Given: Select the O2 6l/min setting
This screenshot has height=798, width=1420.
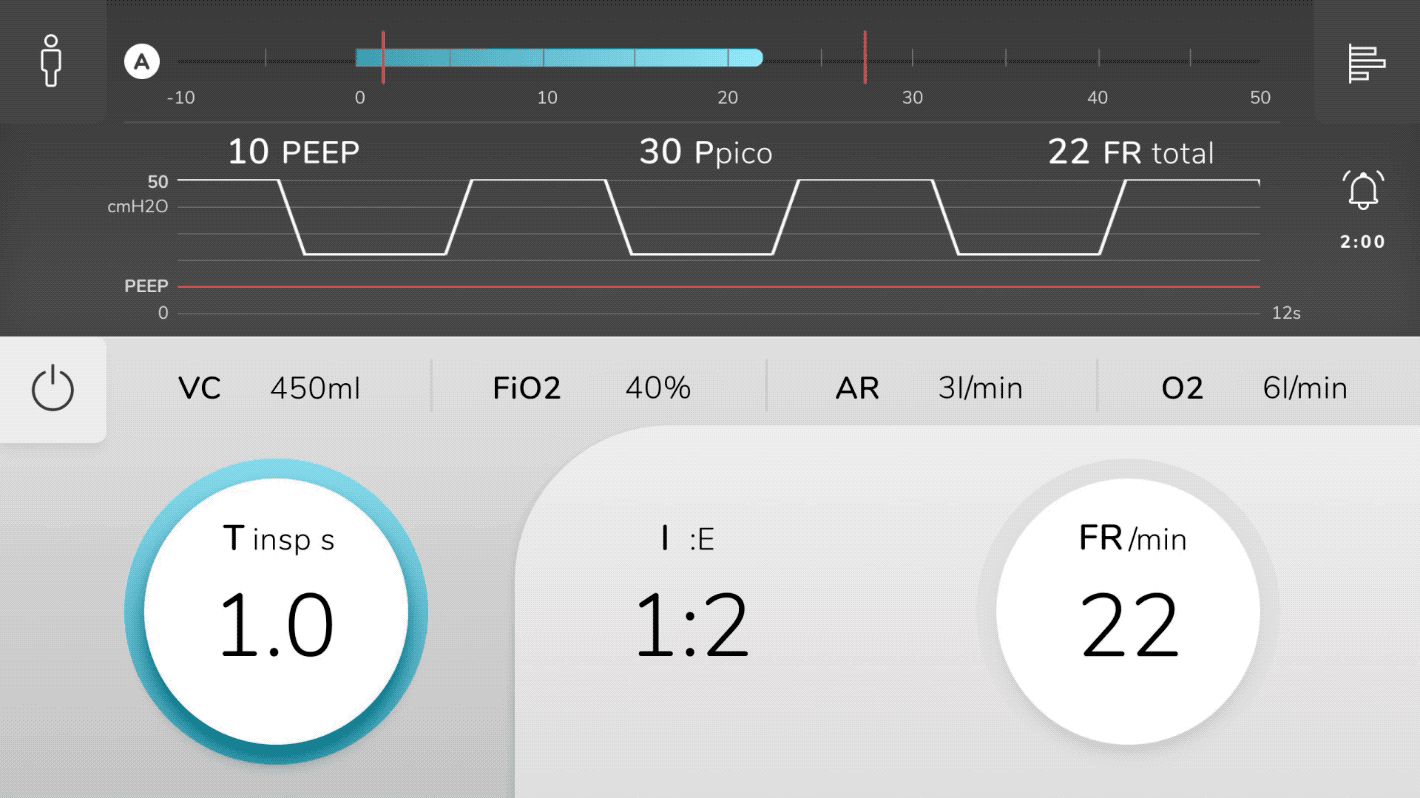Looking at the screenshot, I should (1254, 388).
